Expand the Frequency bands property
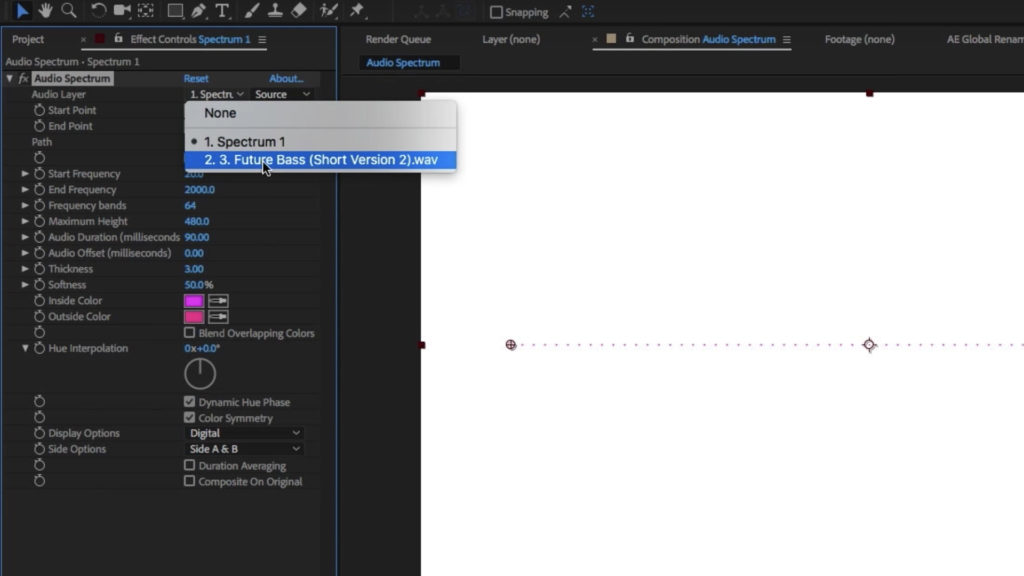Screen dimensions: 1024x576 [25, 205]
